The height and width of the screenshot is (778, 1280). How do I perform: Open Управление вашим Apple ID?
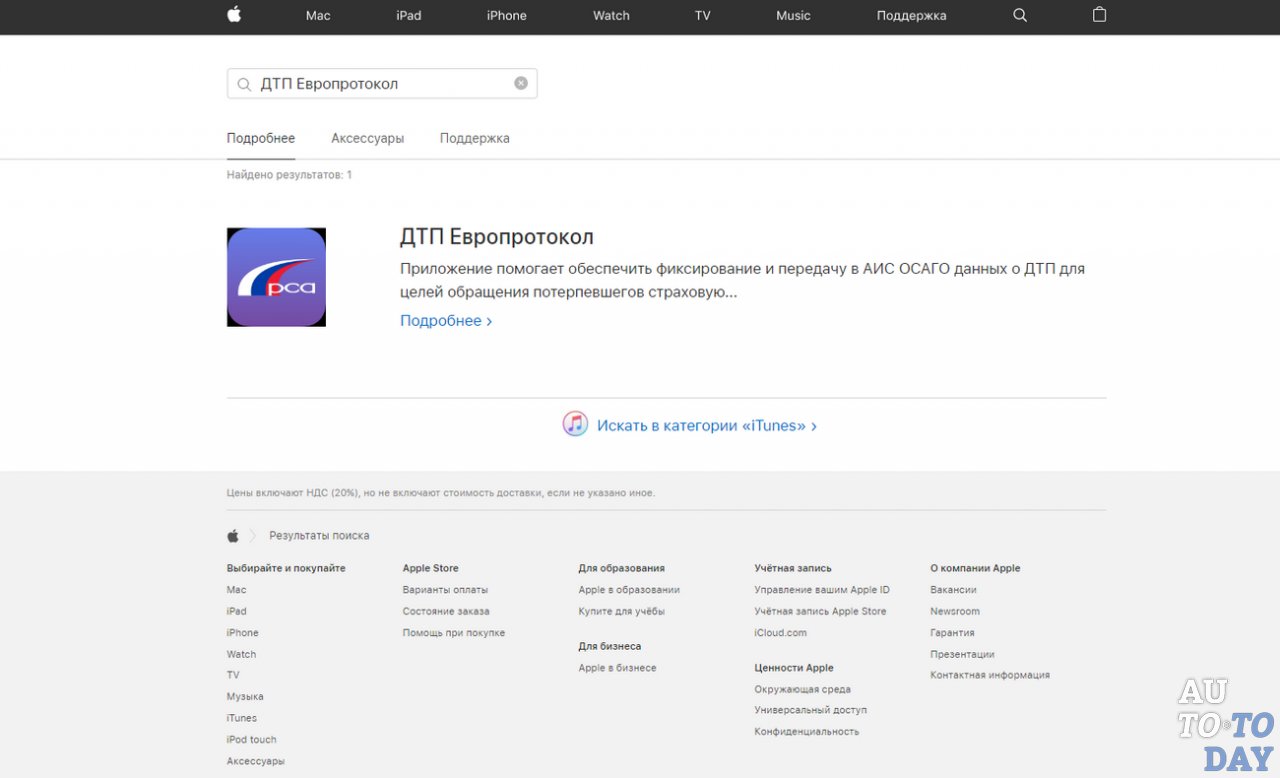[822, 589]
